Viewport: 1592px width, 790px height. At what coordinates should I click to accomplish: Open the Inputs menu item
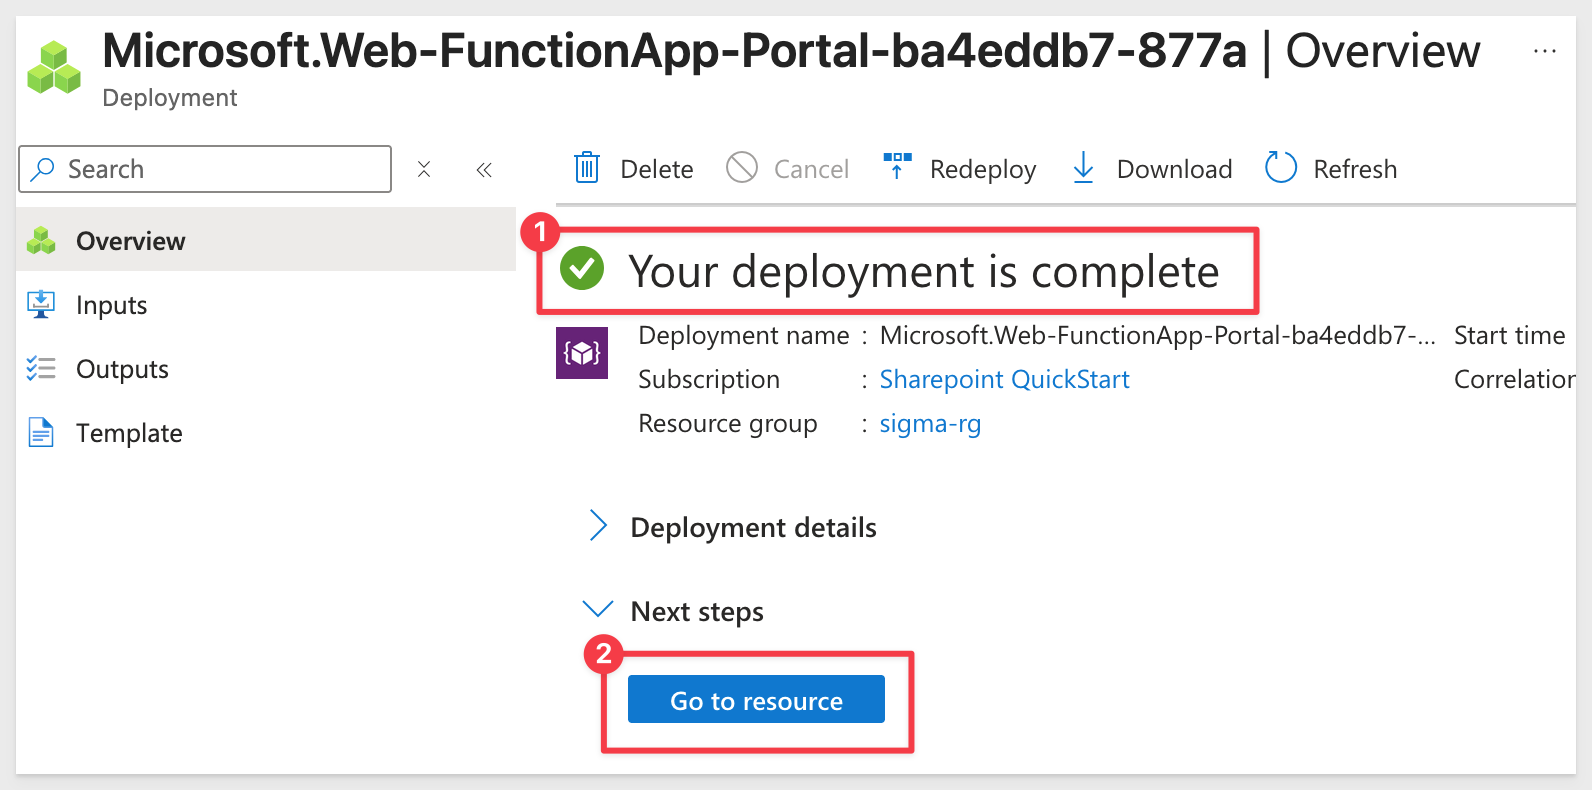(x=266, y=304)
